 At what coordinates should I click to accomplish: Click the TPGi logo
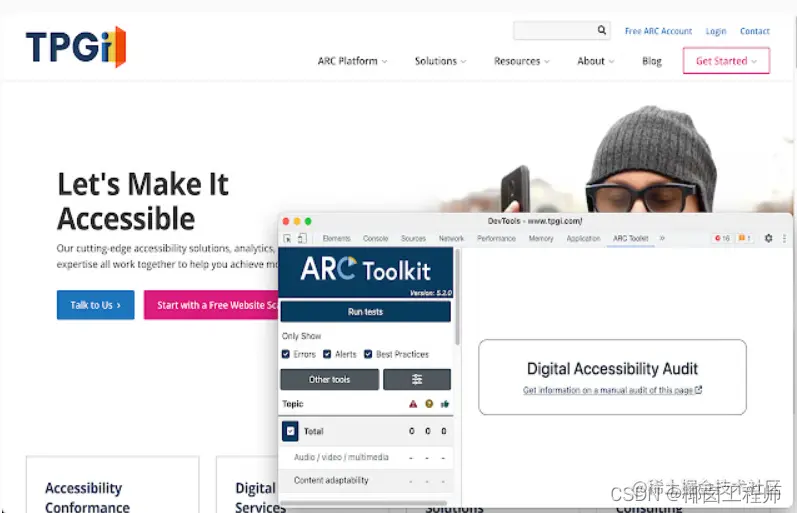tap(76, 47)
